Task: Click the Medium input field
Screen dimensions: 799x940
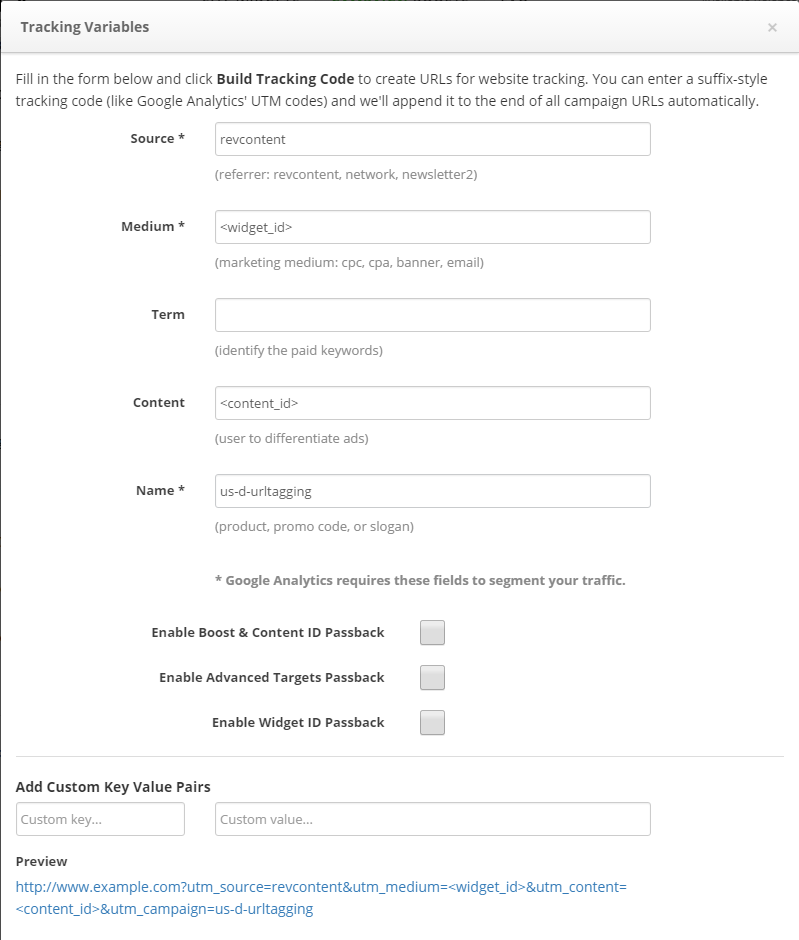Action: [x=432, y=227]
